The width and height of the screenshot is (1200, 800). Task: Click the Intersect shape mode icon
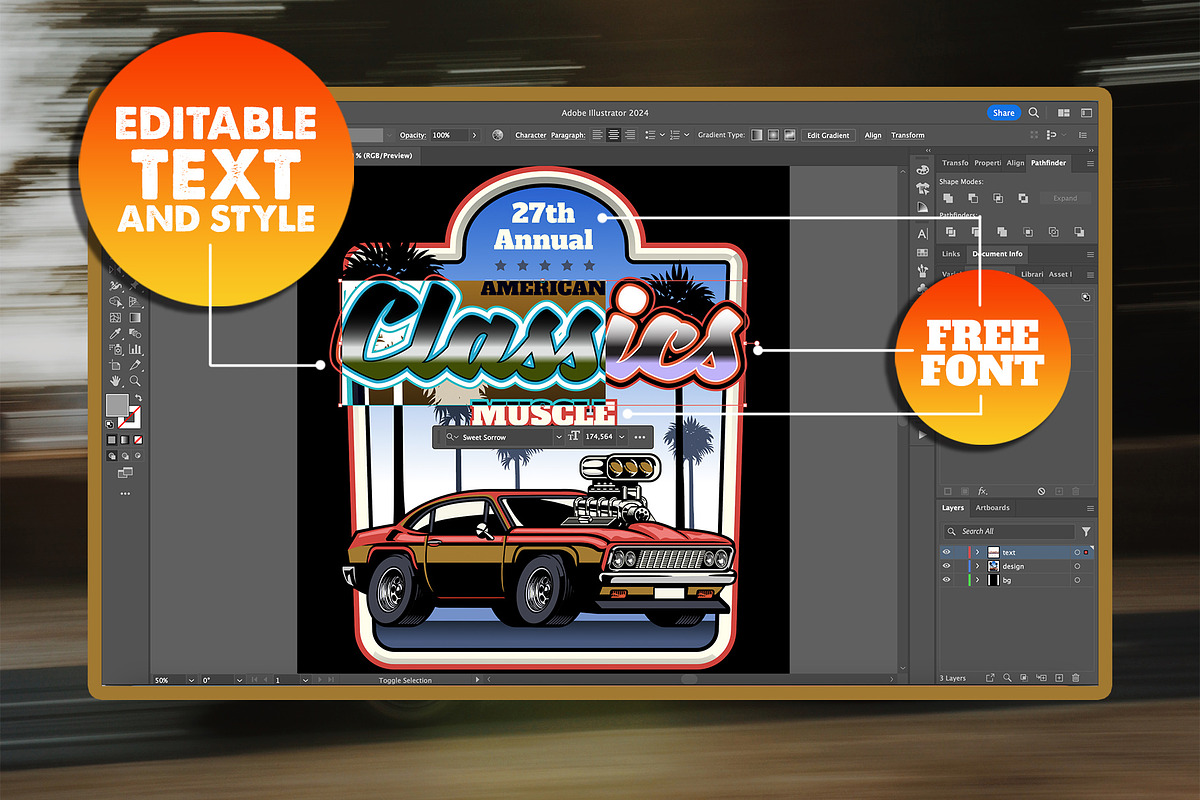click(x=998, y=198)
